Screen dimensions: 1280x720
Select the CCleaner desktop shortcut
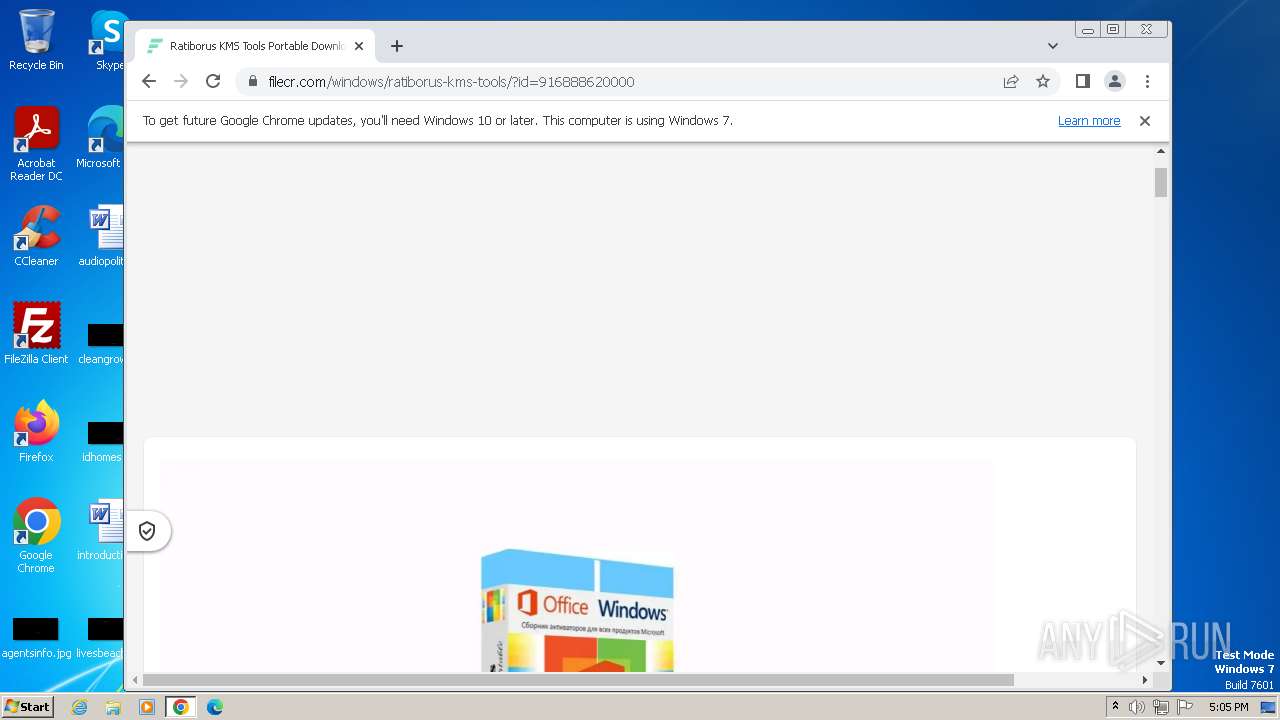(x=36, y=236)
